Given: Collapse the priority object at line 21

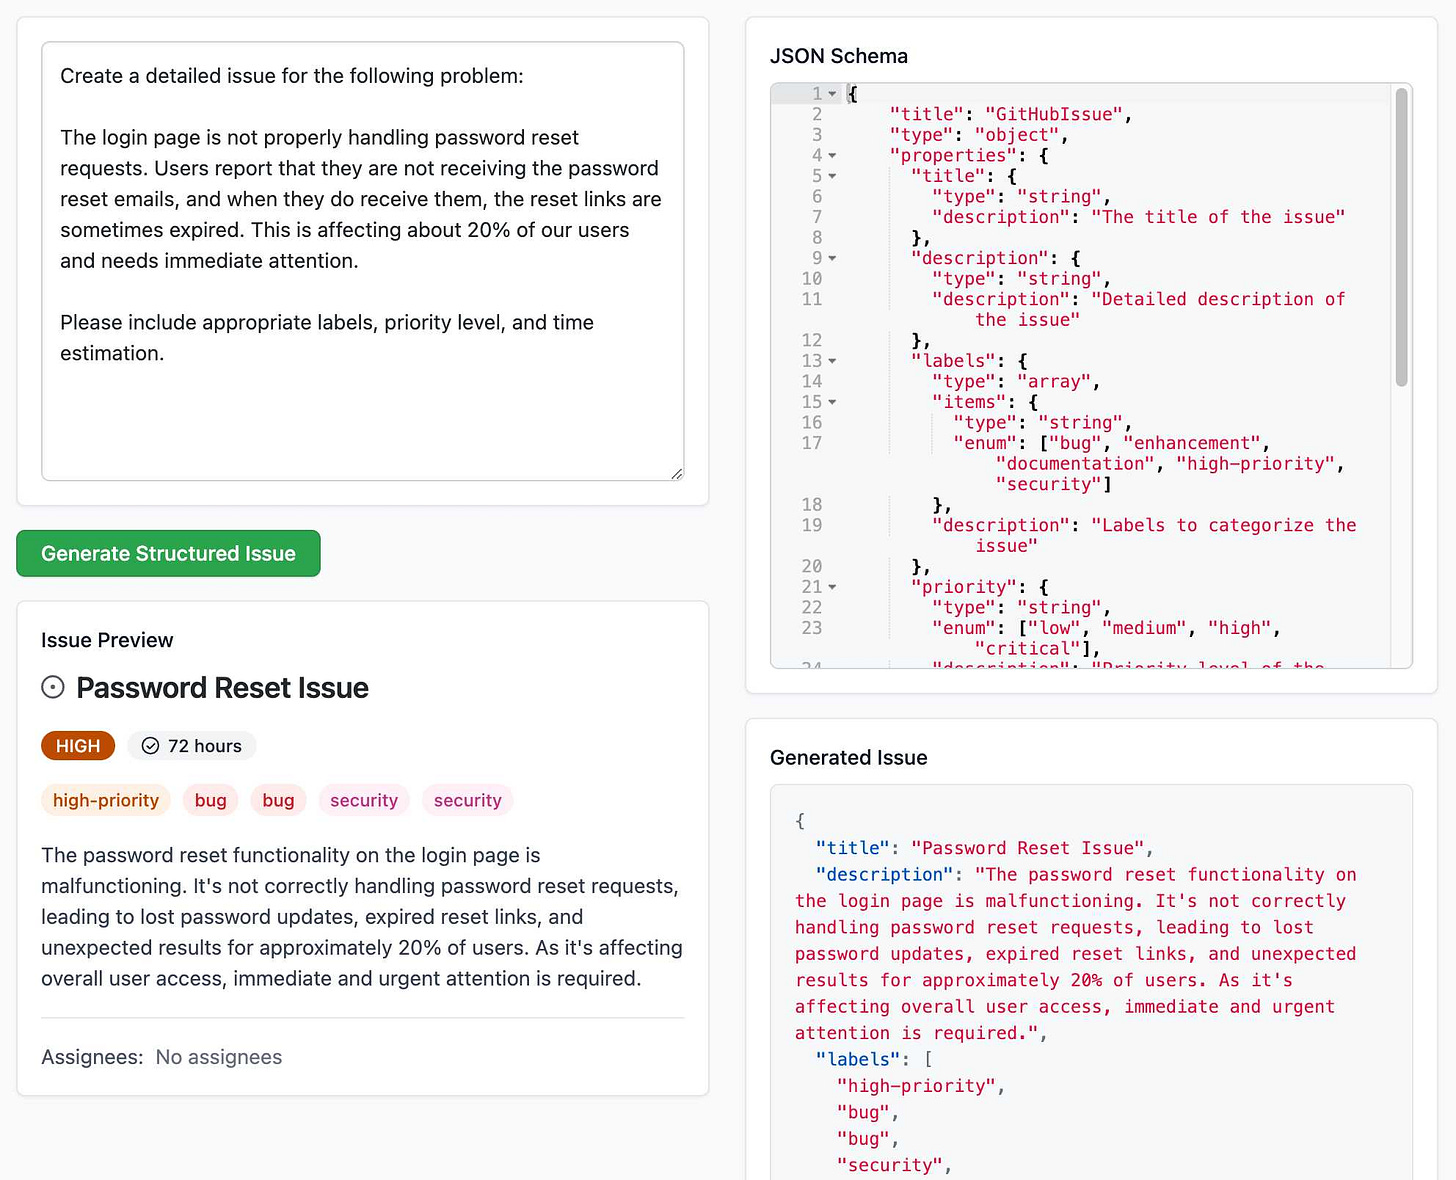Looking at the screenshot, I should coord(832,587).
